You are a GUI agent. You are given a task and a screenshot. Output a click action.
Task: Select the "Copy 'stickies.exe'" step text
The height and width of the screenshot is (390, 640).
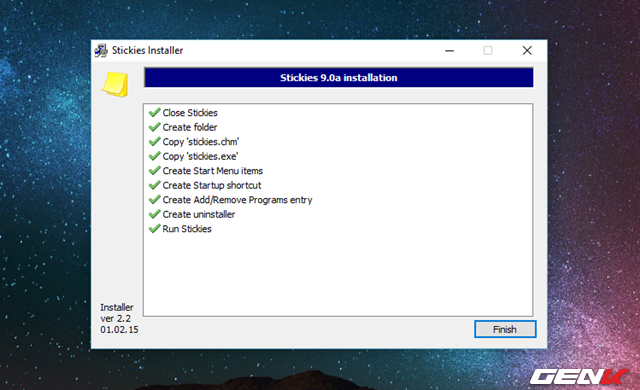click(200, 156)
